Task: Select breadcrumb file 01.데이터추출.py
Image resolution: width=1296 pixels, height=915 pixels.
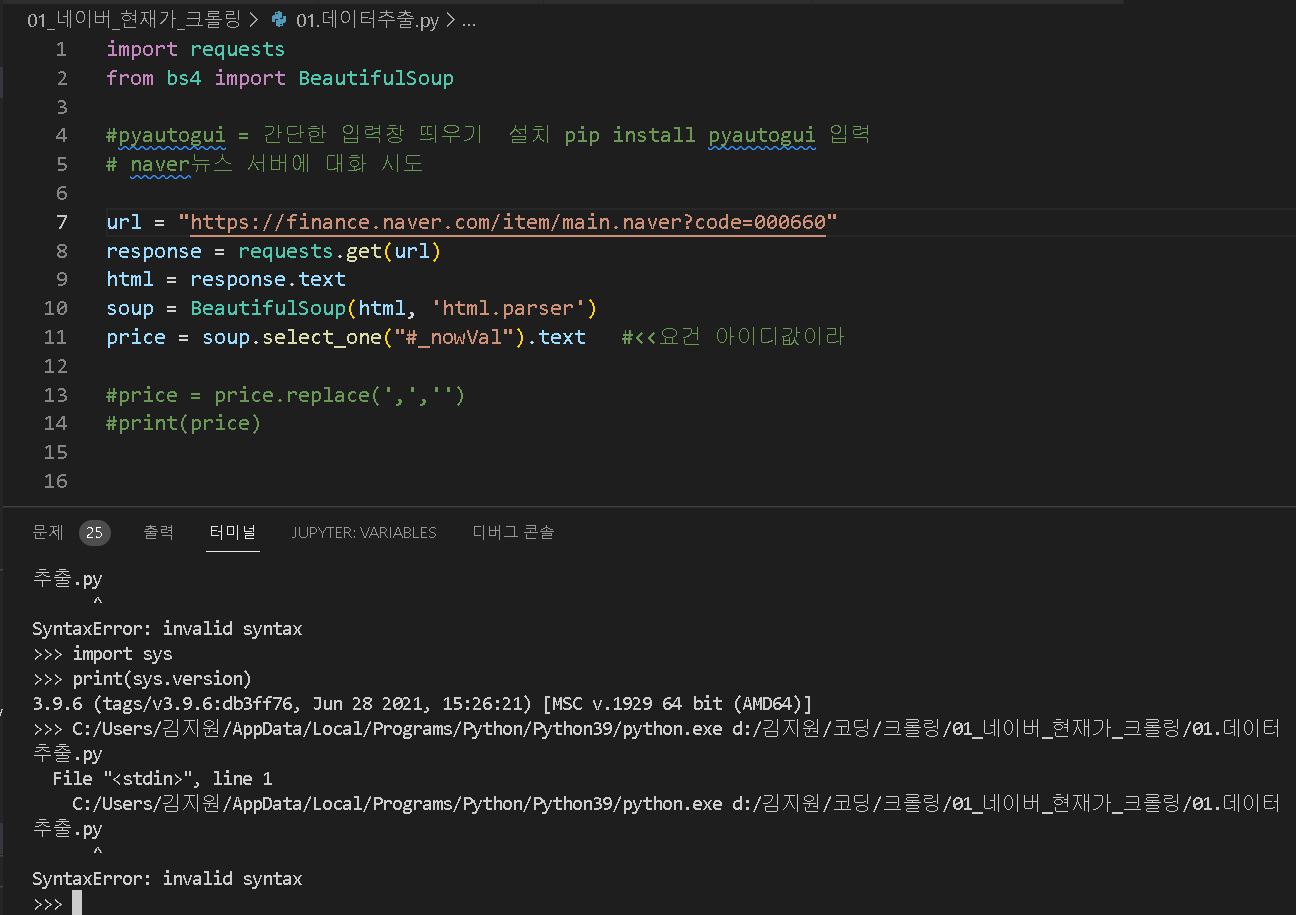Action: (x=367, y=19)
